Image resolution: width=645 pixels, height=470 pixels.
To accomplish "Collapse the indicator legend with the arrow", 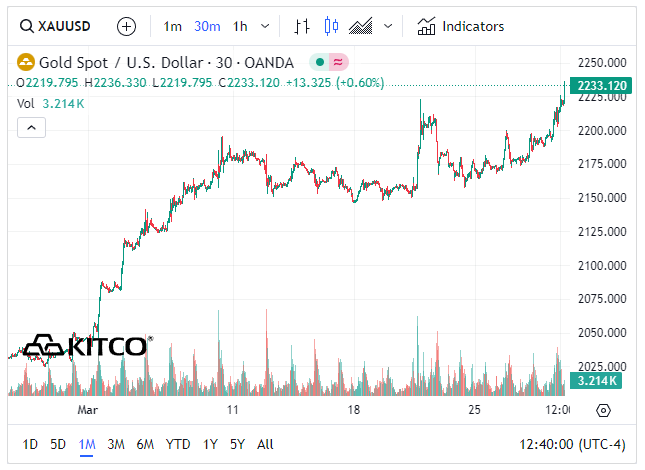I will (x=31, y=127).
